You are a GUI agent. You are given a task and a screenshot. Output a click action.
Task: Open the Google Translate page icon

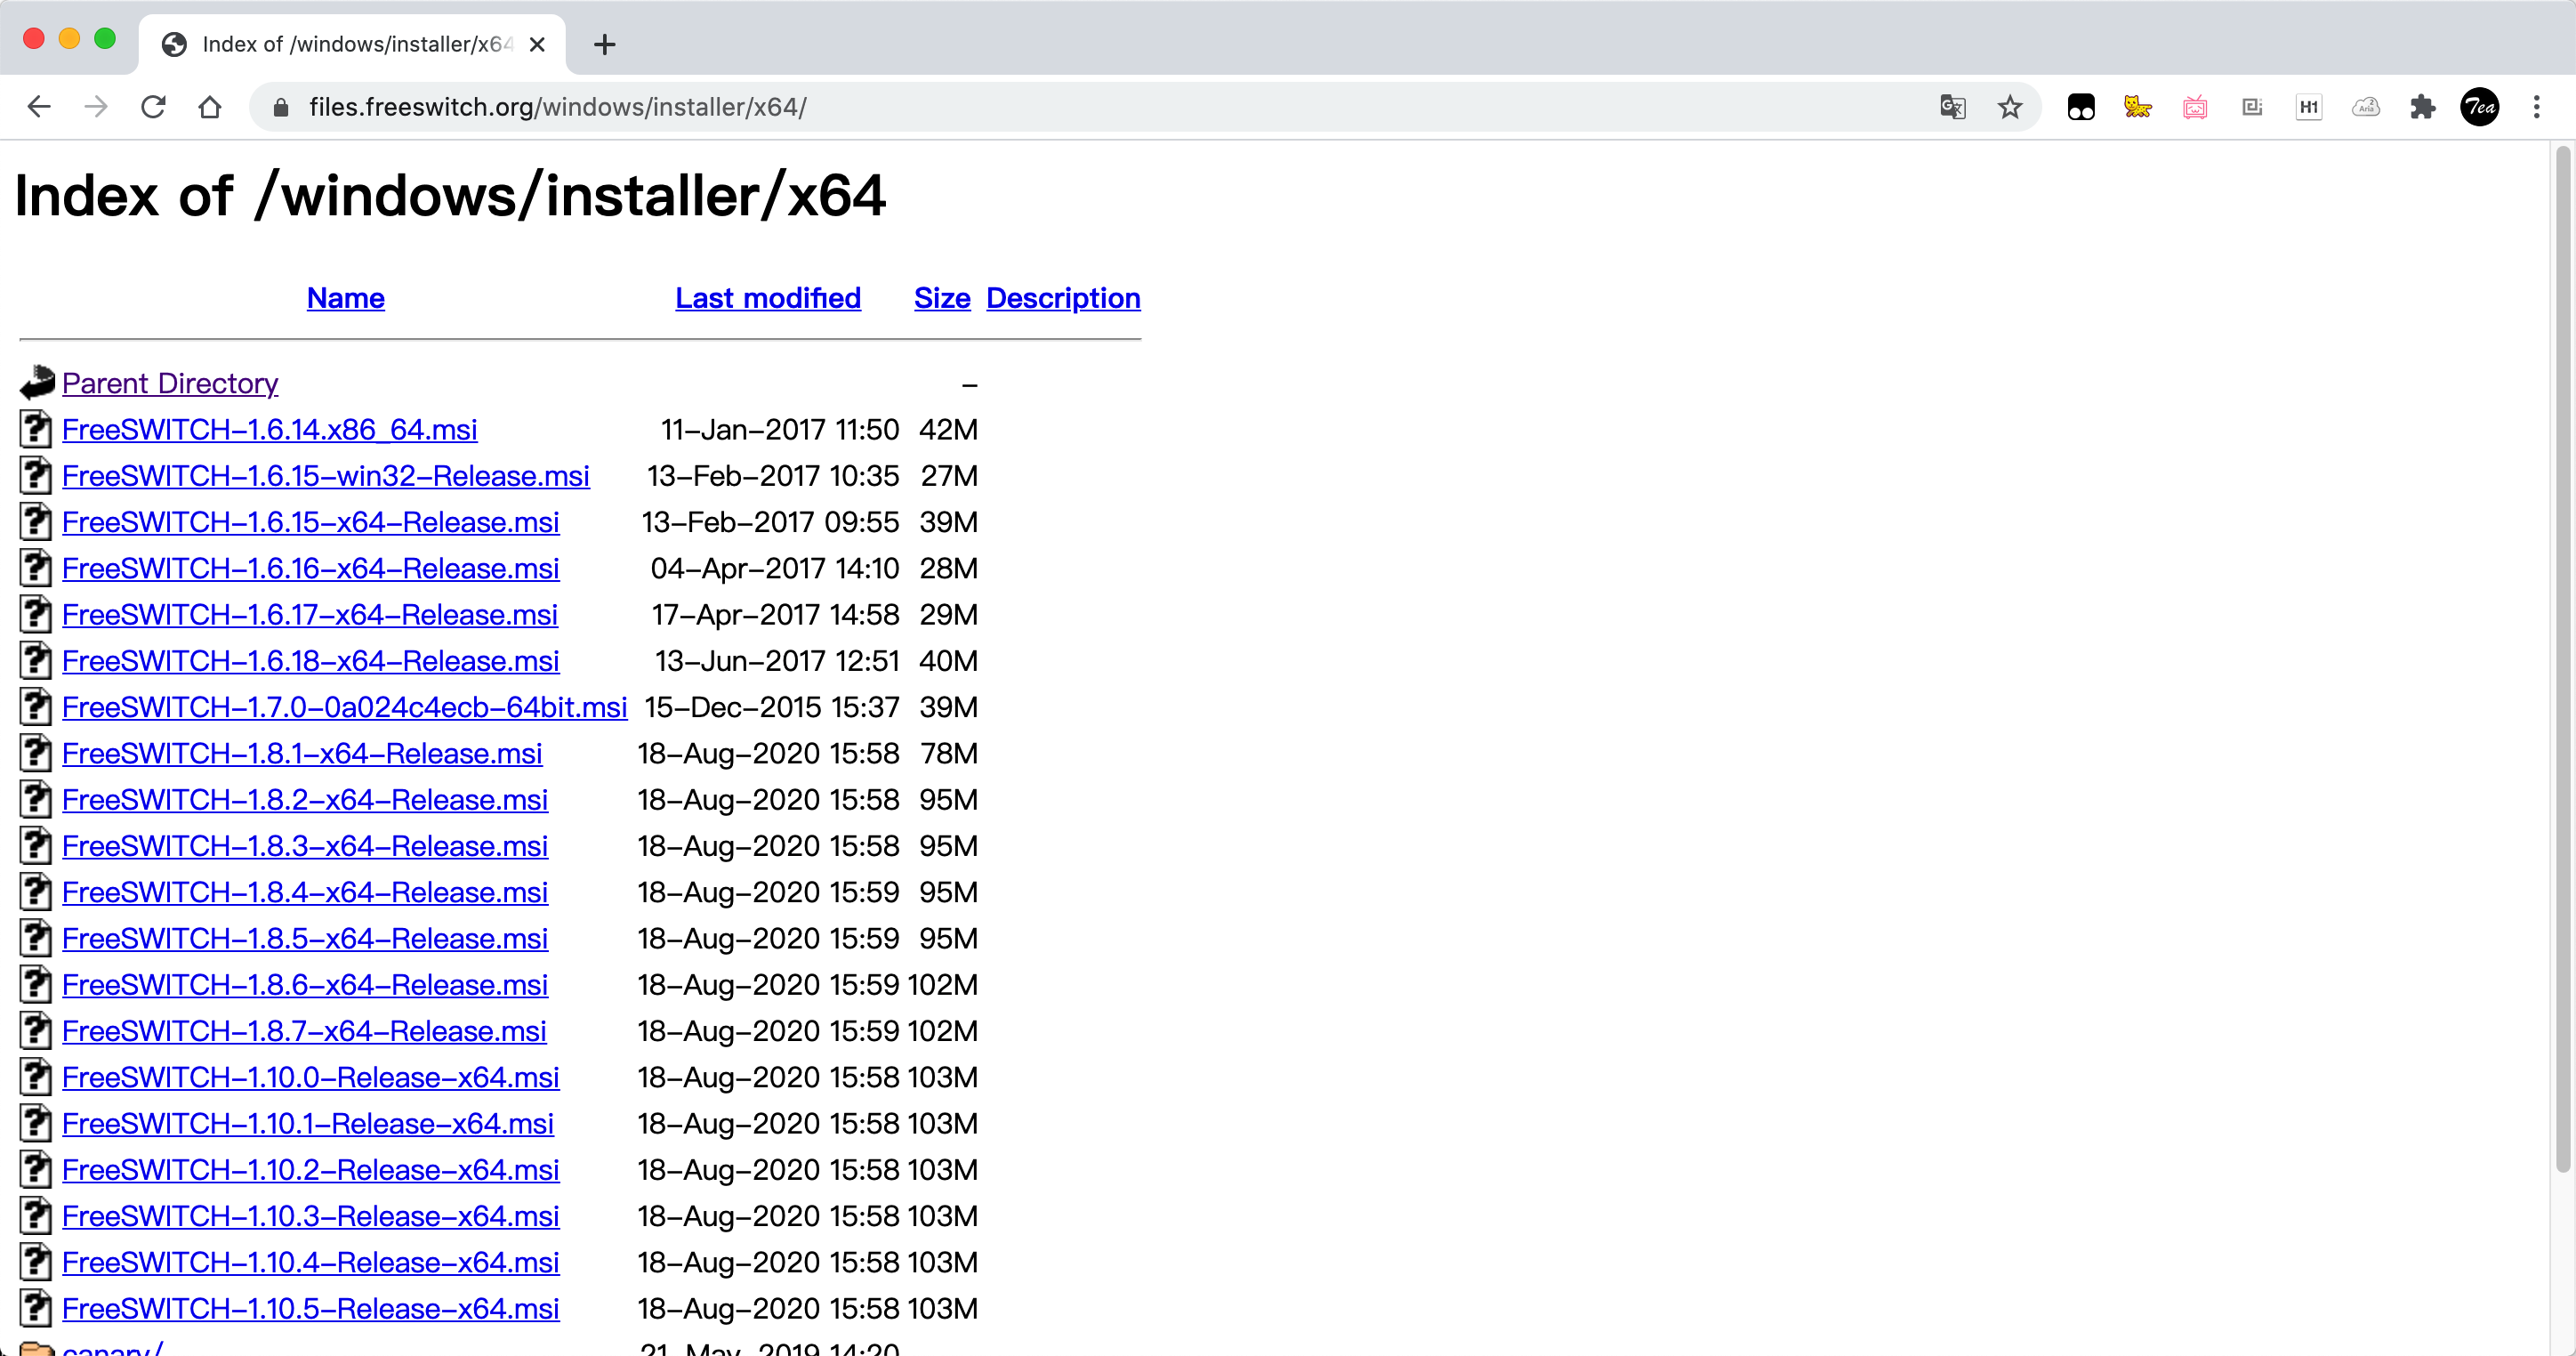1952,107
